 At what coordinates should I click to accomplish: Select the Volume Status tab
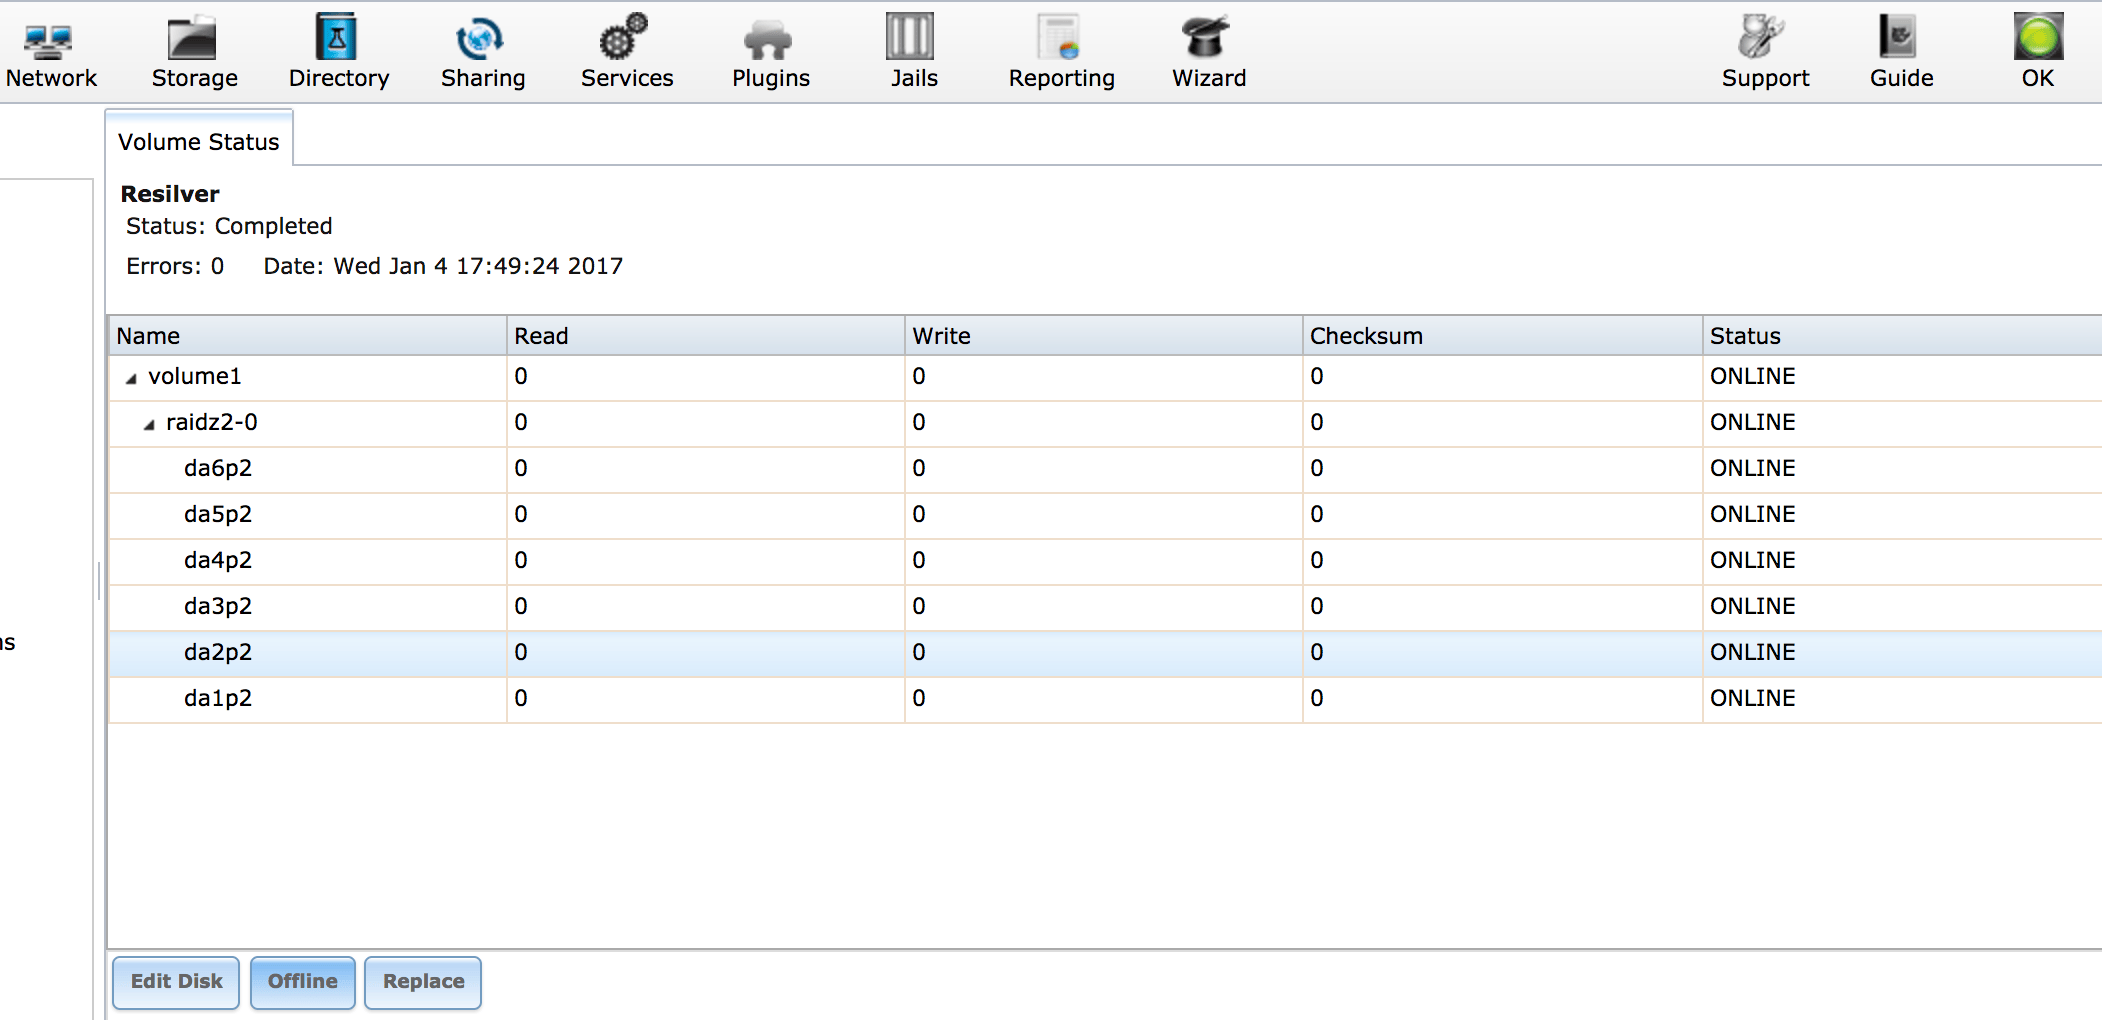[x=199, y=142]
